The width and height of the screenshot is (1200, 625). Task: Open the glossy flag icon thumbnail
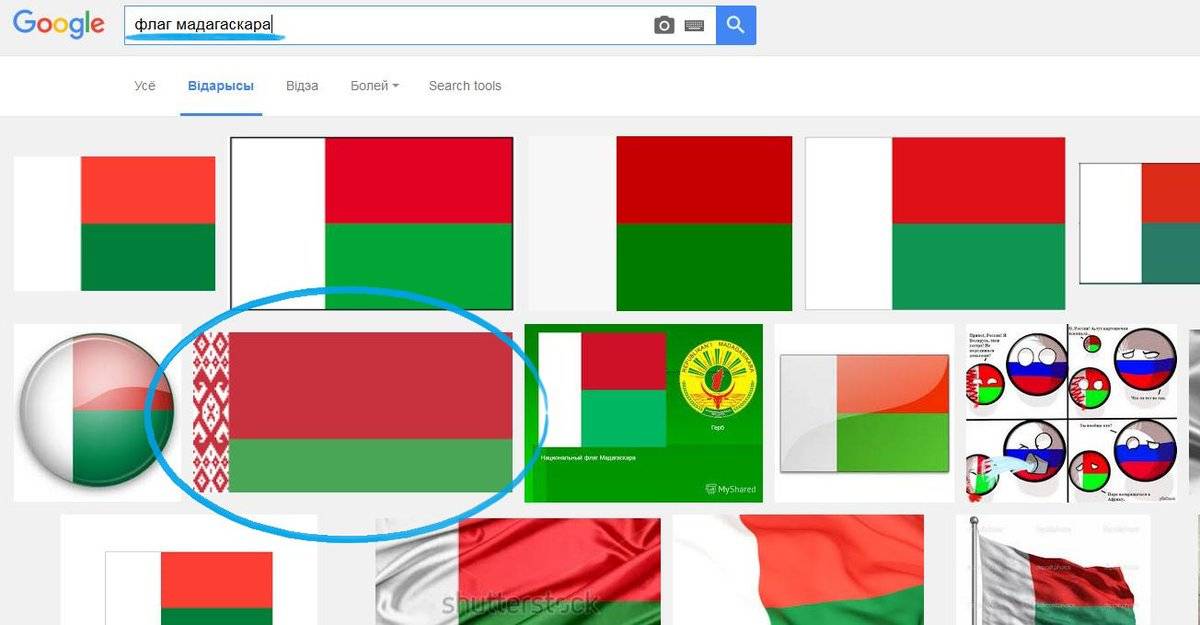(864, 413)
